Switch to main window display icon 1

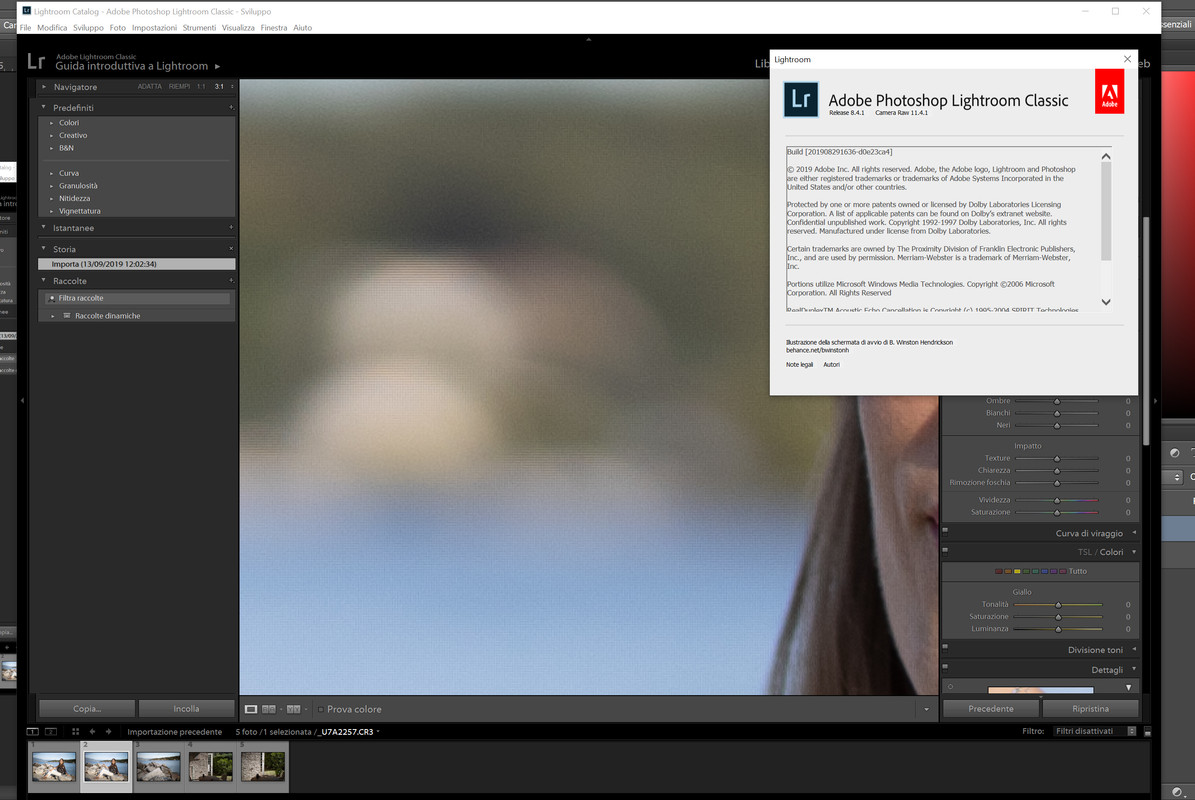coord(33,731)
